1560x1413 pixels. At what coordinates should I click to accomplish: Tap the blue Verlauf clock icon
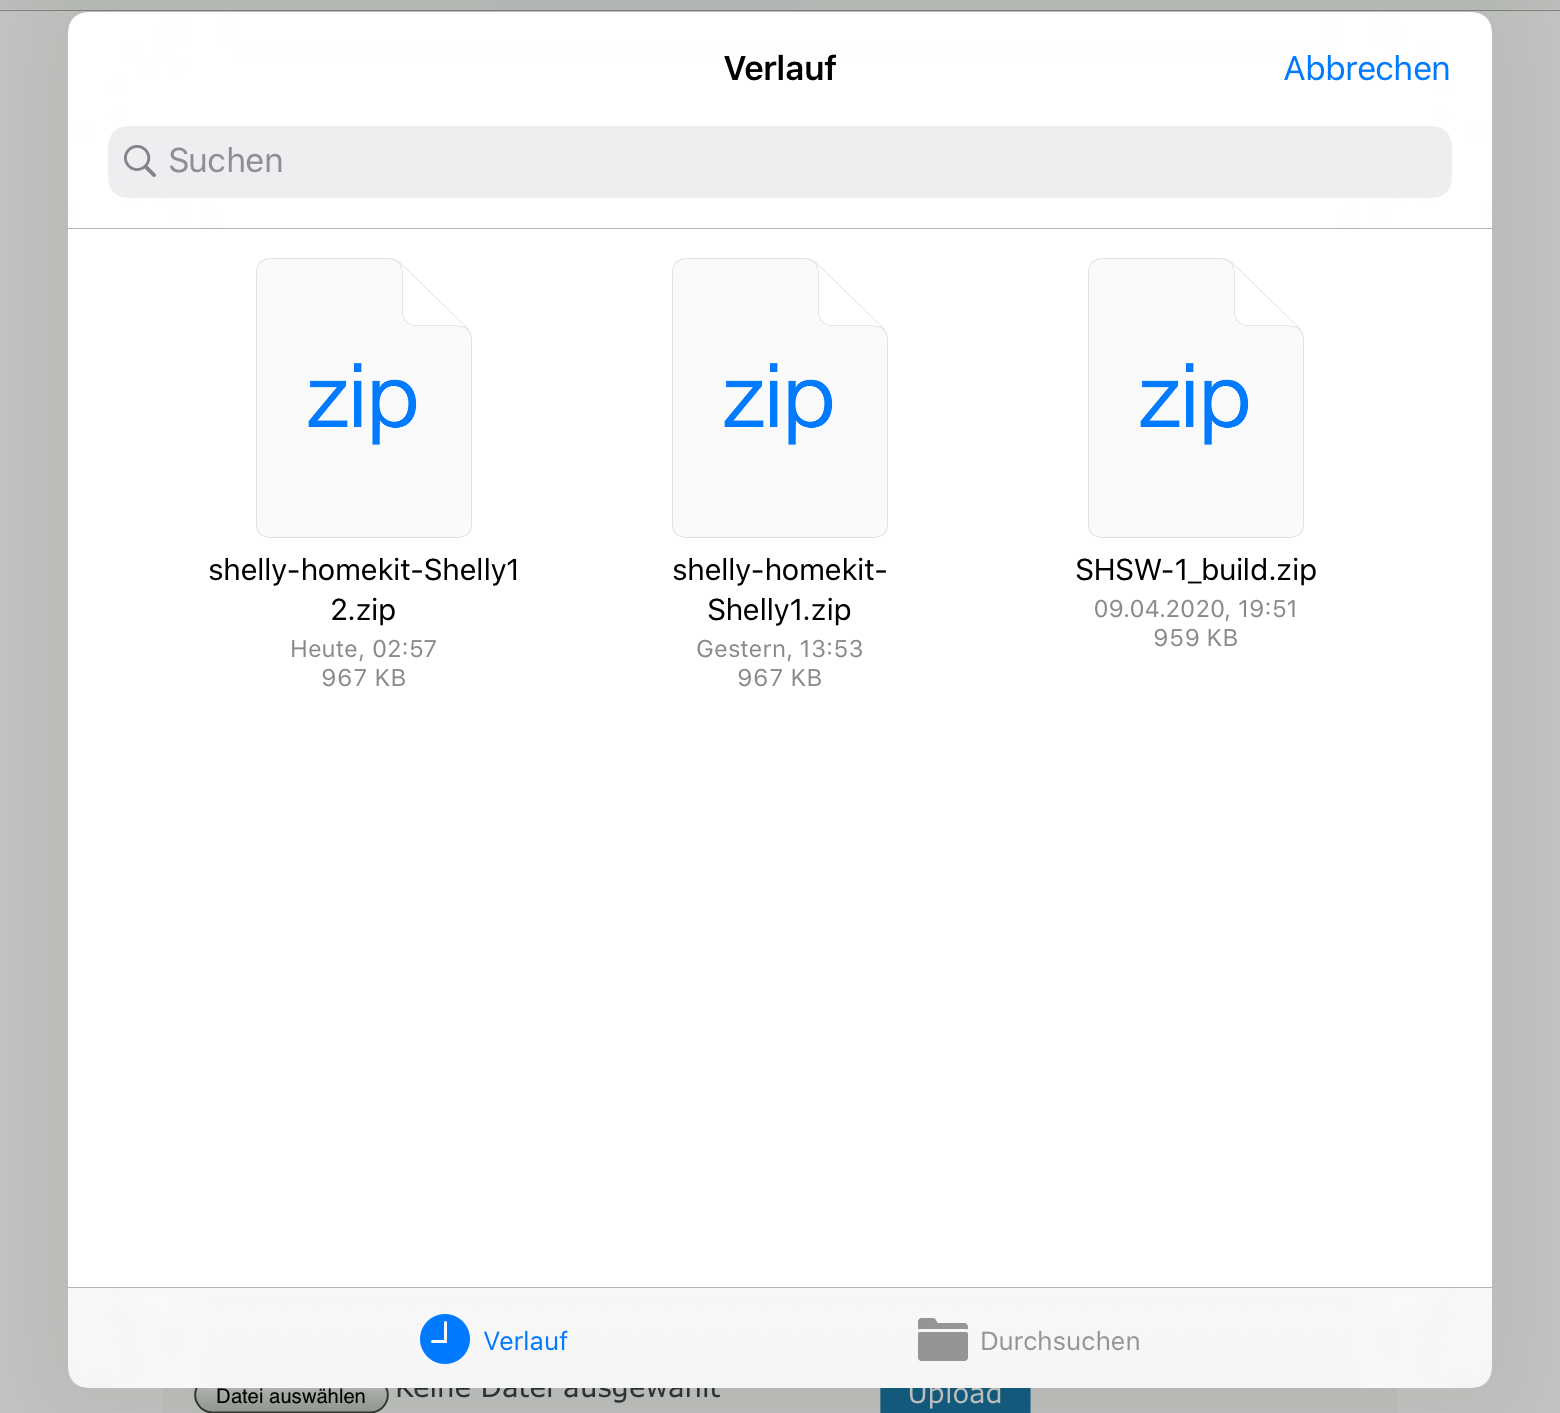pos(445,1339)
